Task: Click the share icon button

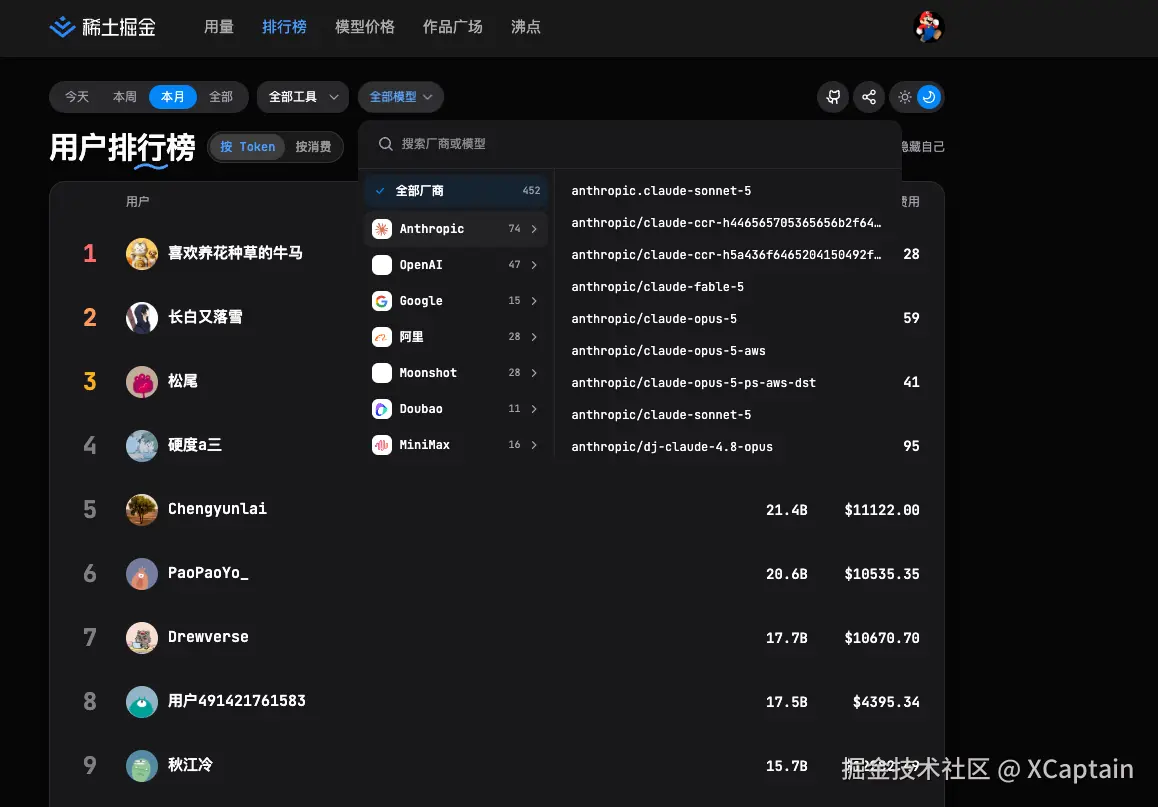Action: (868, 97)
